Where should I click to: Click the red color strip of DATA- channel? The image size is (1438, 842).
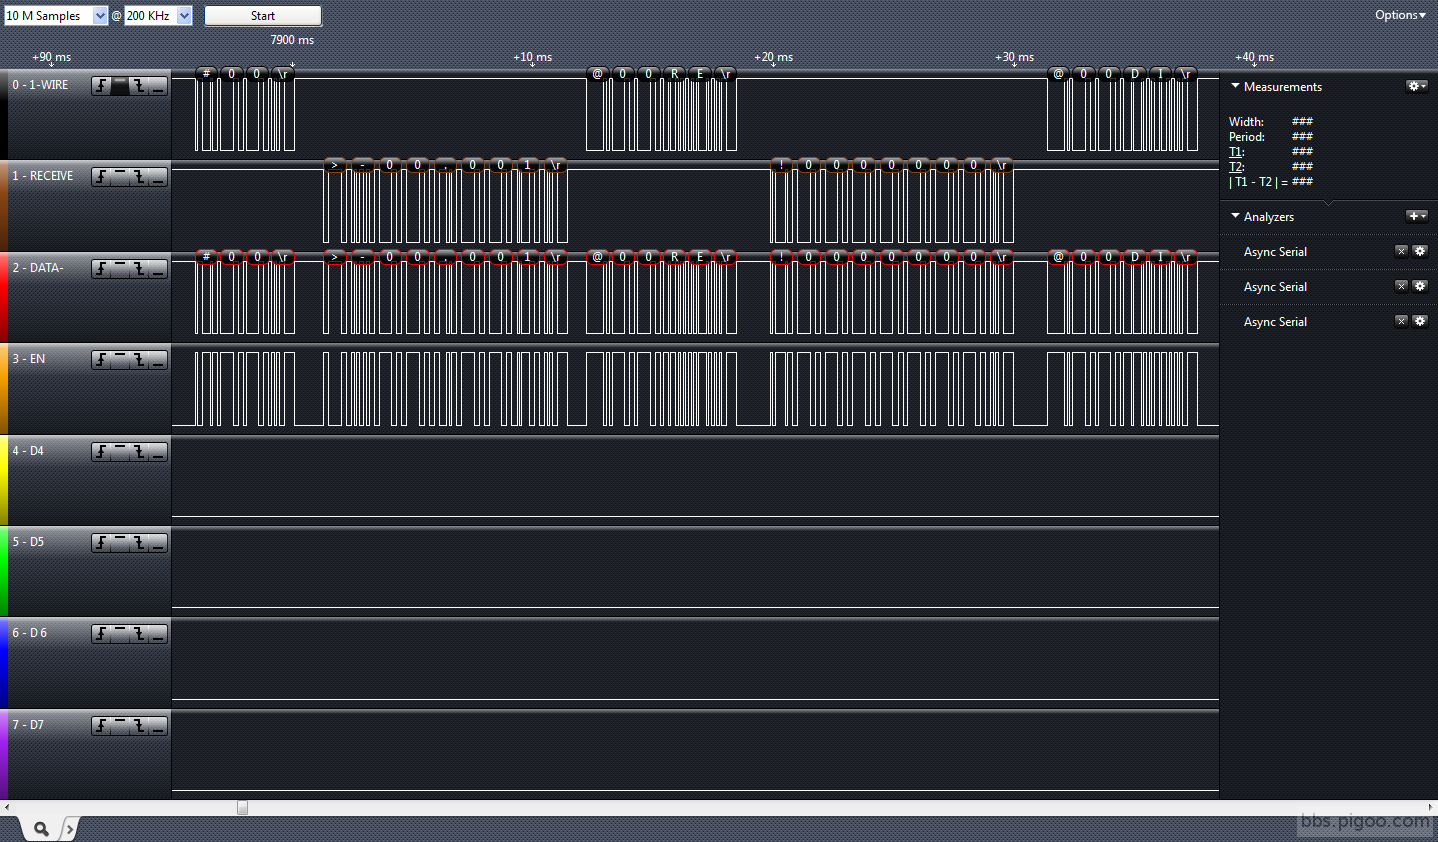pyautogui.click(x=4, y=298)
